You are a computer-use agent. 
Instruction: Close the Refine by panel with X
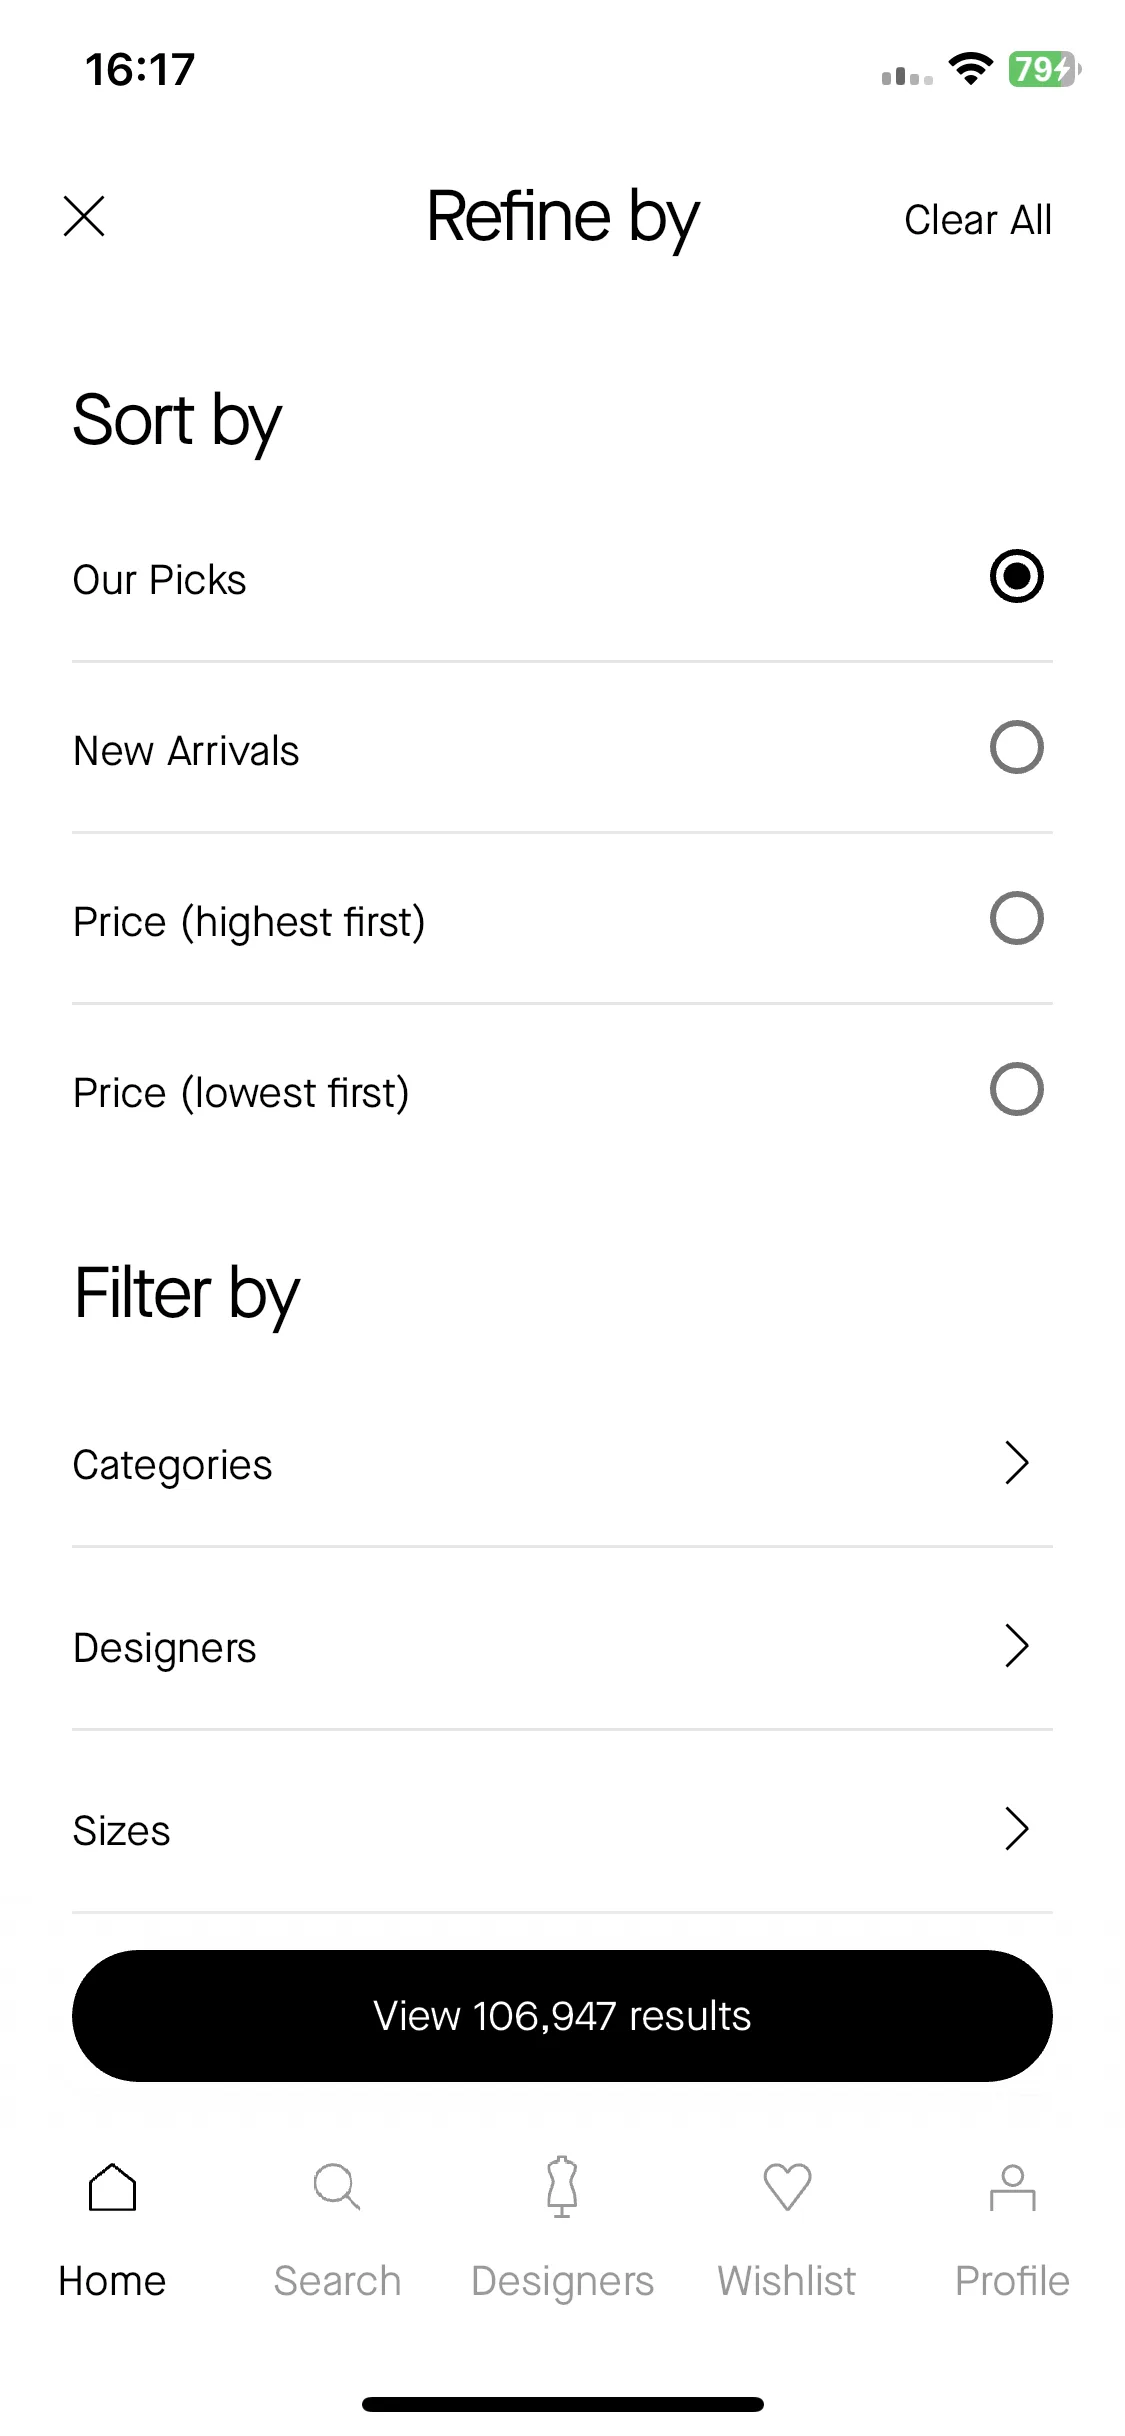[84, 216]
